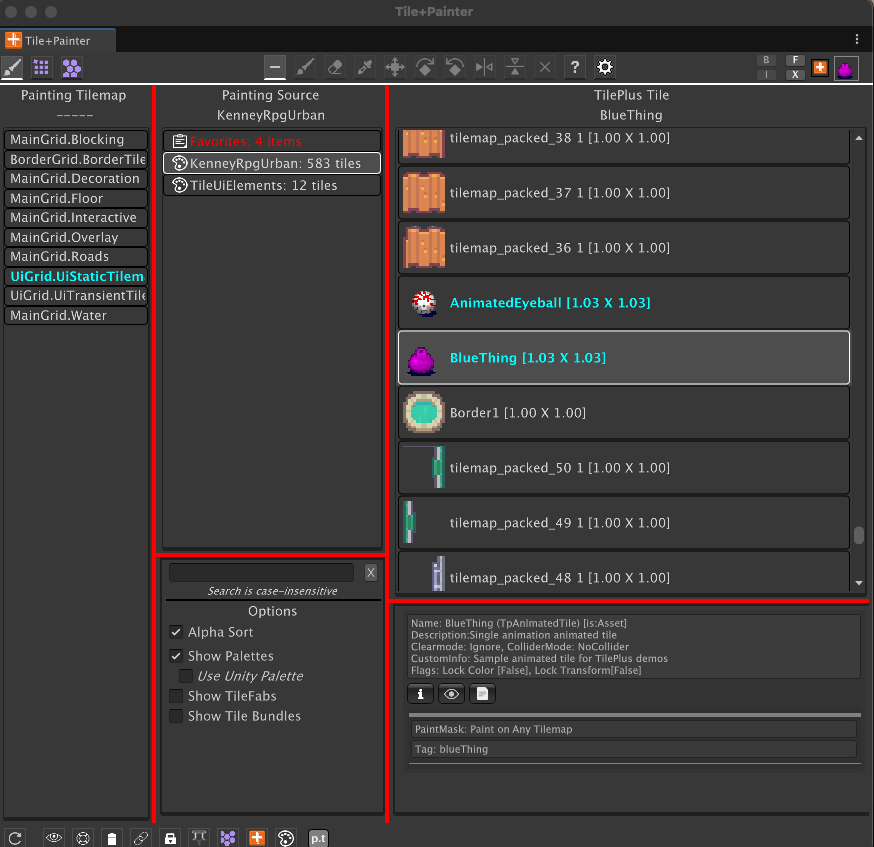Select TileUiElements: 12 tiles palette

point(271,186)
